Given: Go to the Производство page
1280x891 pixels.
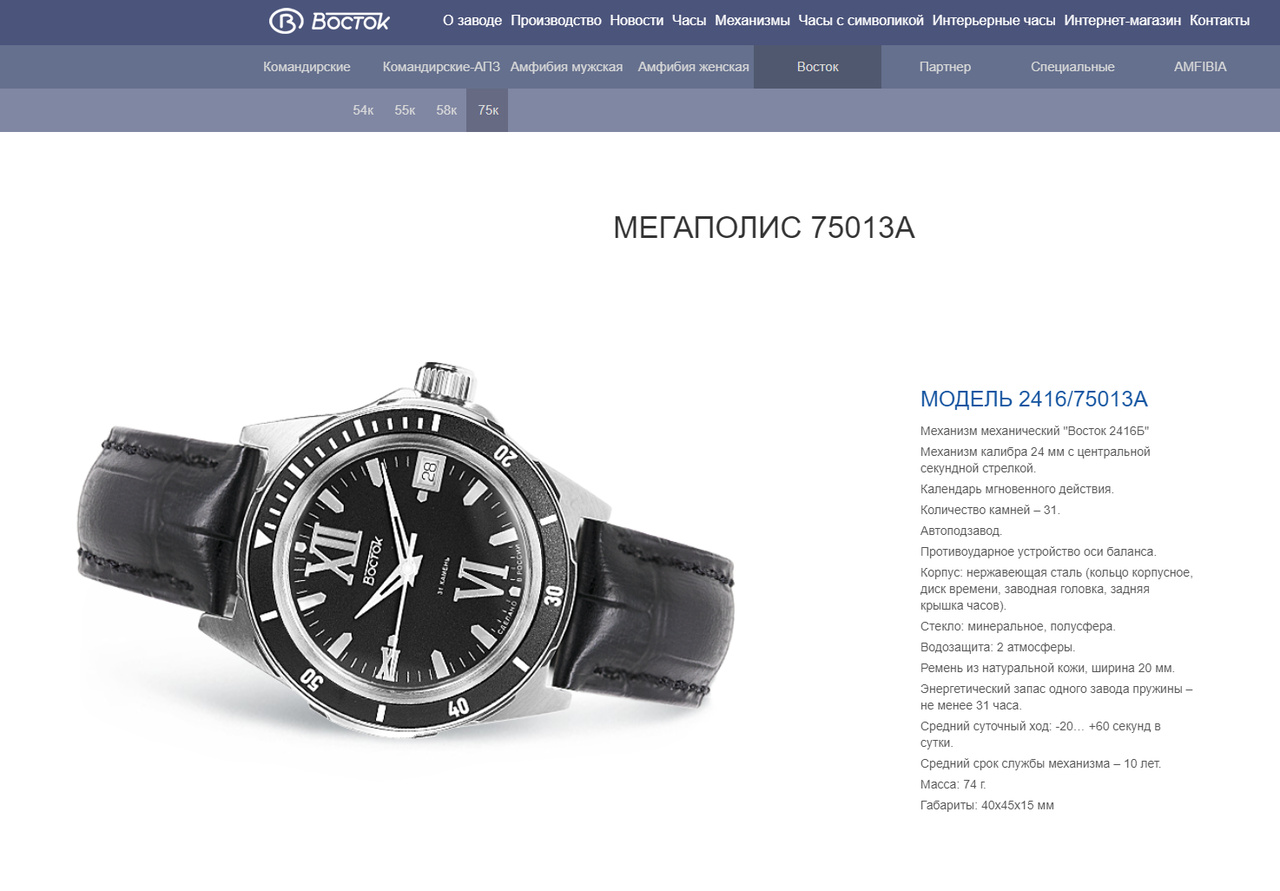Looking at the screenshot, I should 556,20.
